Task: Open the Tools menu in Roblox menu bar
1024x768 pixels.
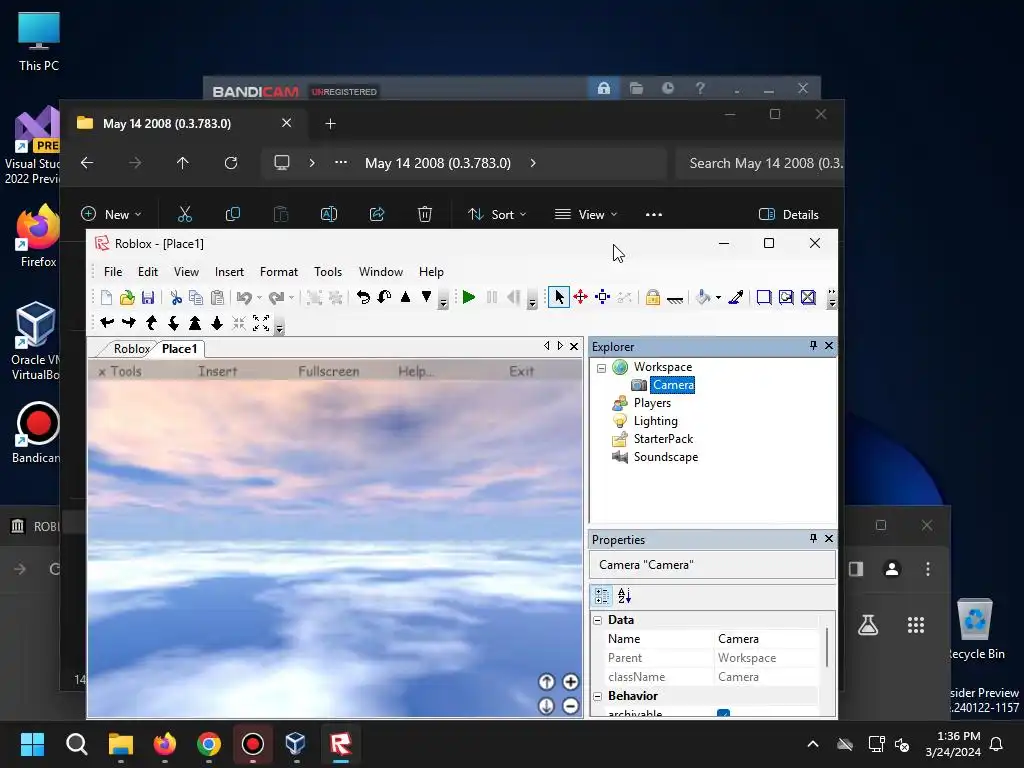Action: pos(328,272)
